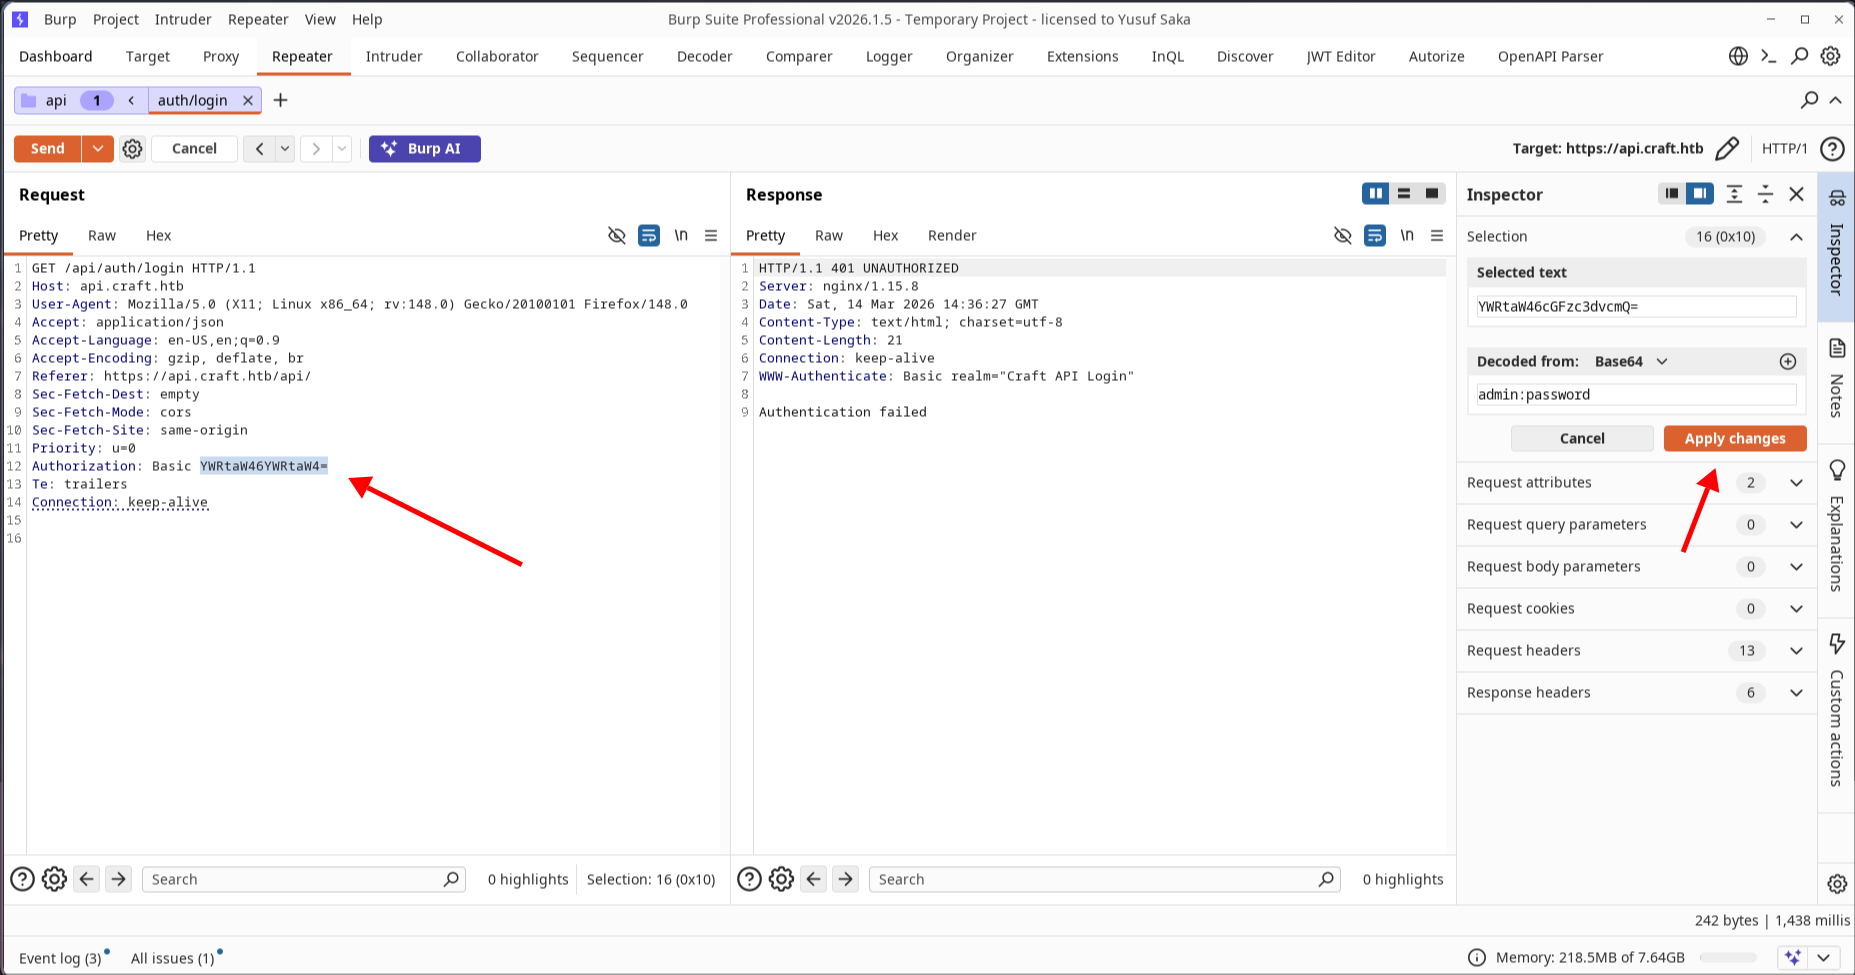Click the decoded admin:password field

[1636, 395]
